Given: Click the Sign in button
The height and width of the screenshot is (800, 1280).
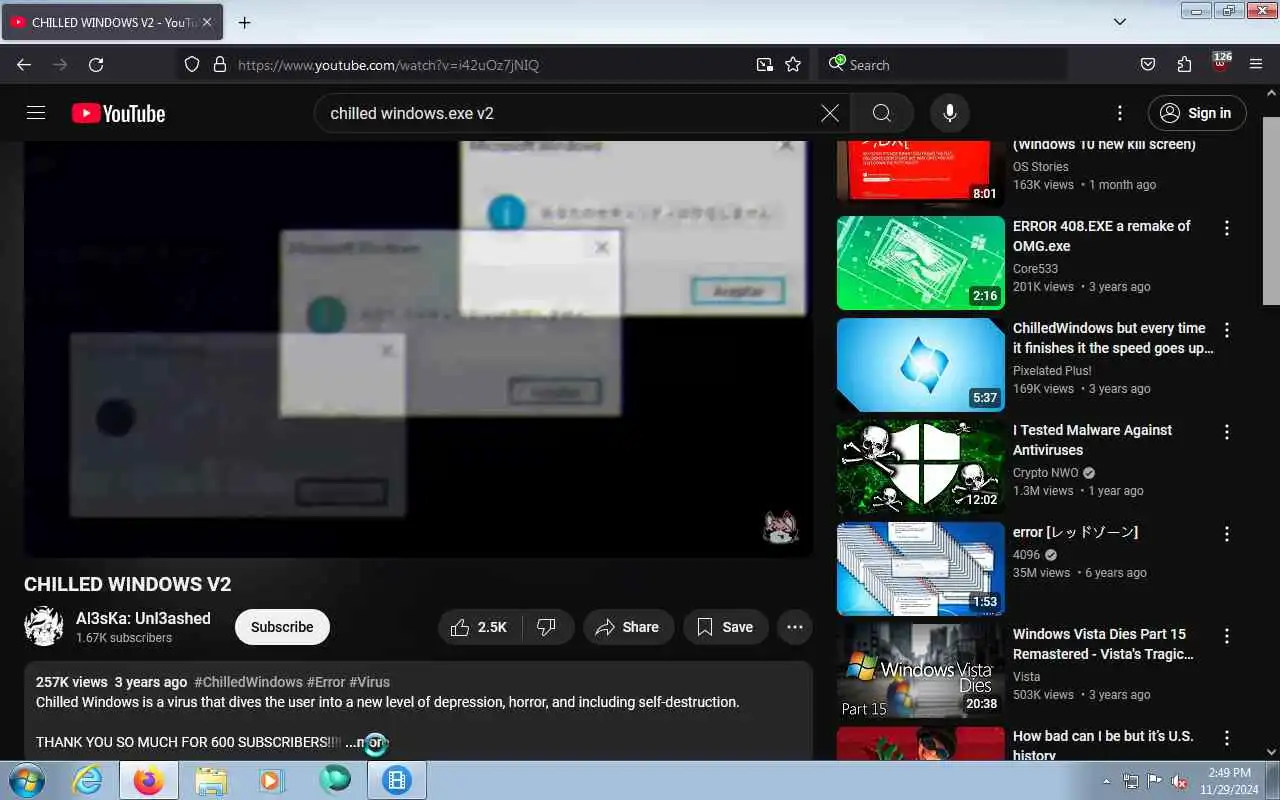Looking at the screenshot, I should click(1197, 113).
